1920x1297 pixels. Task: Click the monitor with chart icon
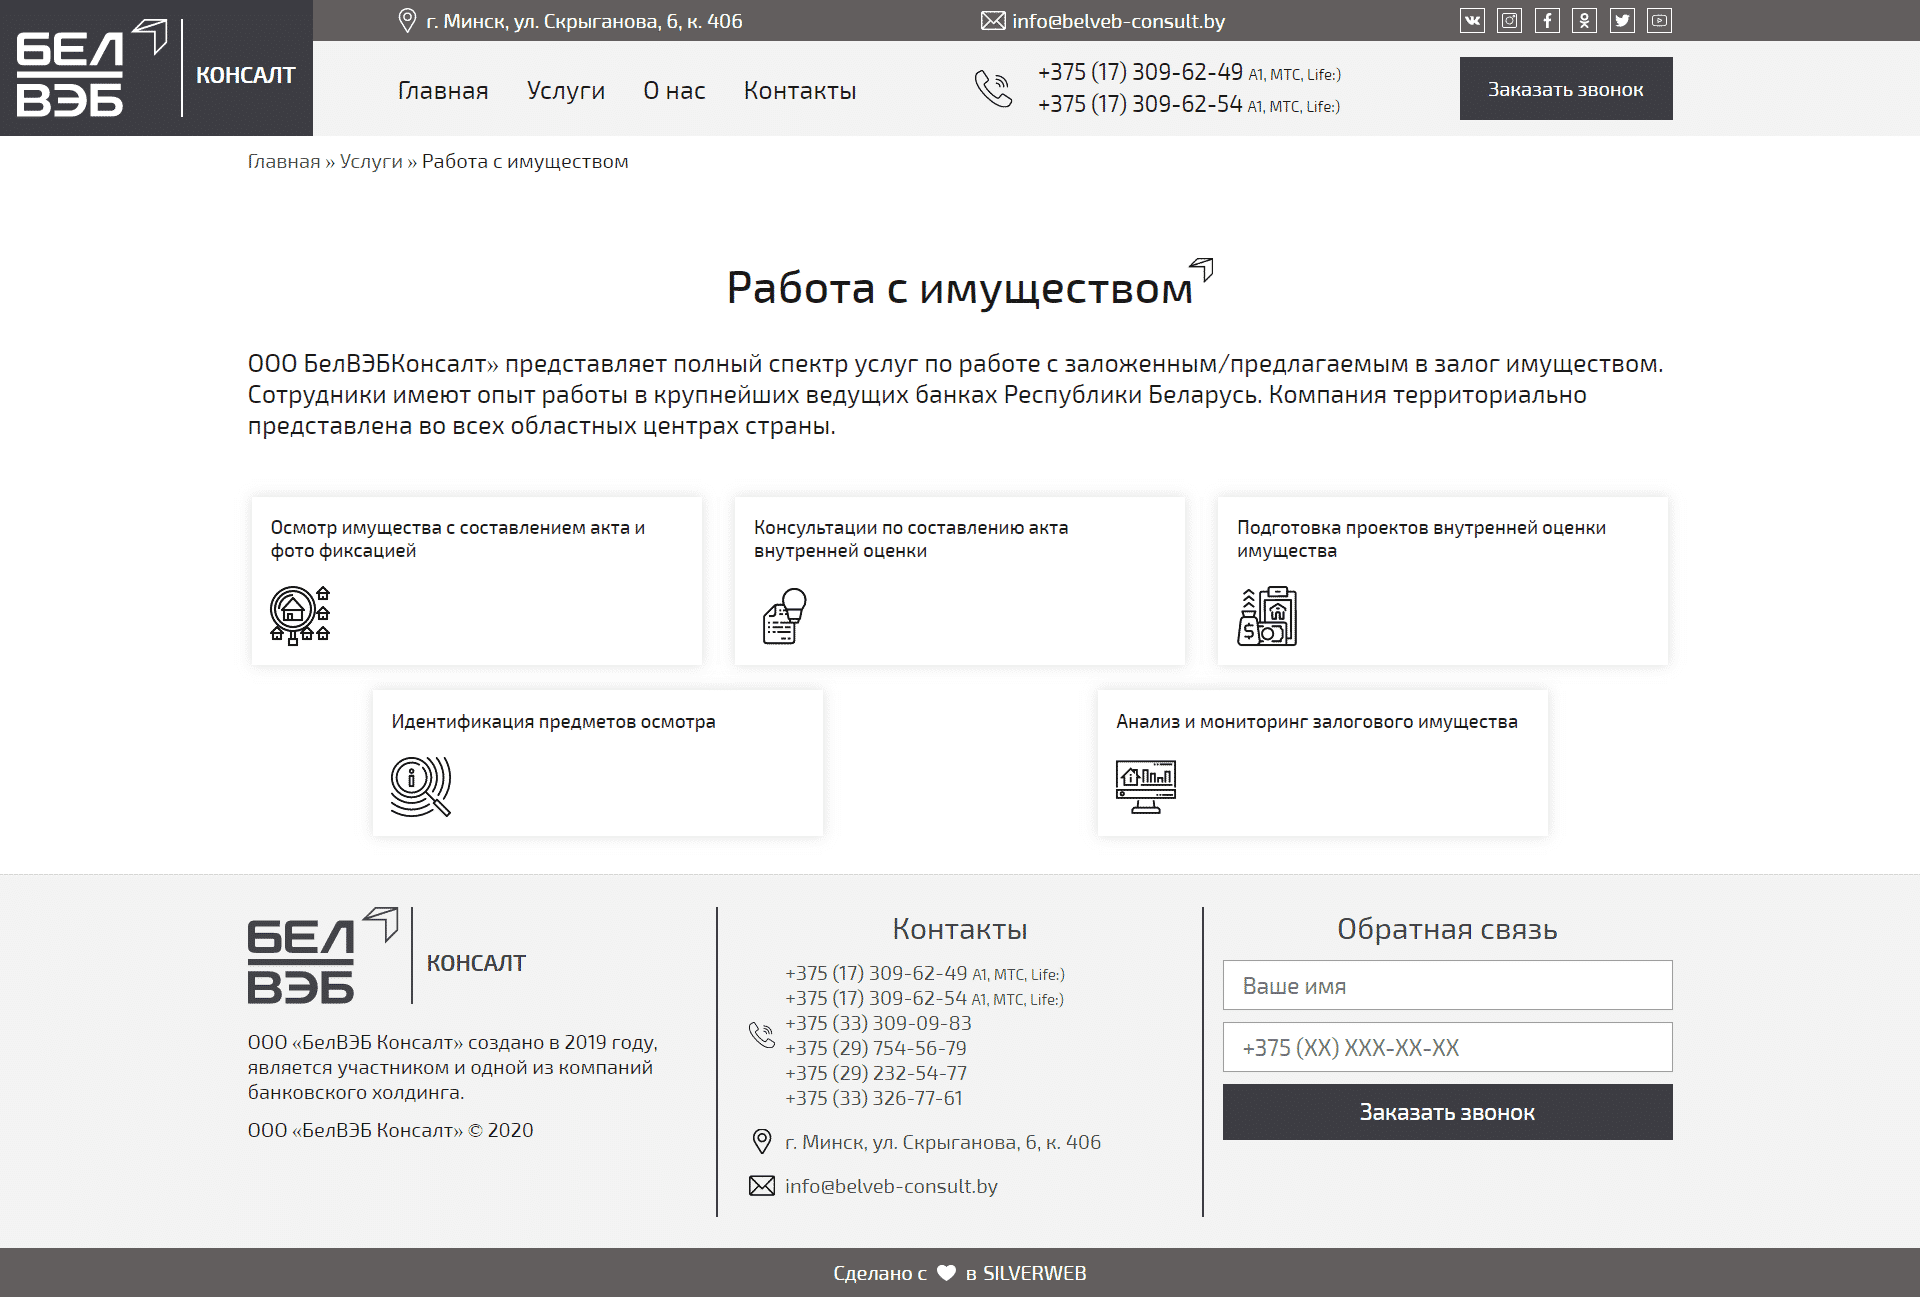[1146, 787]
